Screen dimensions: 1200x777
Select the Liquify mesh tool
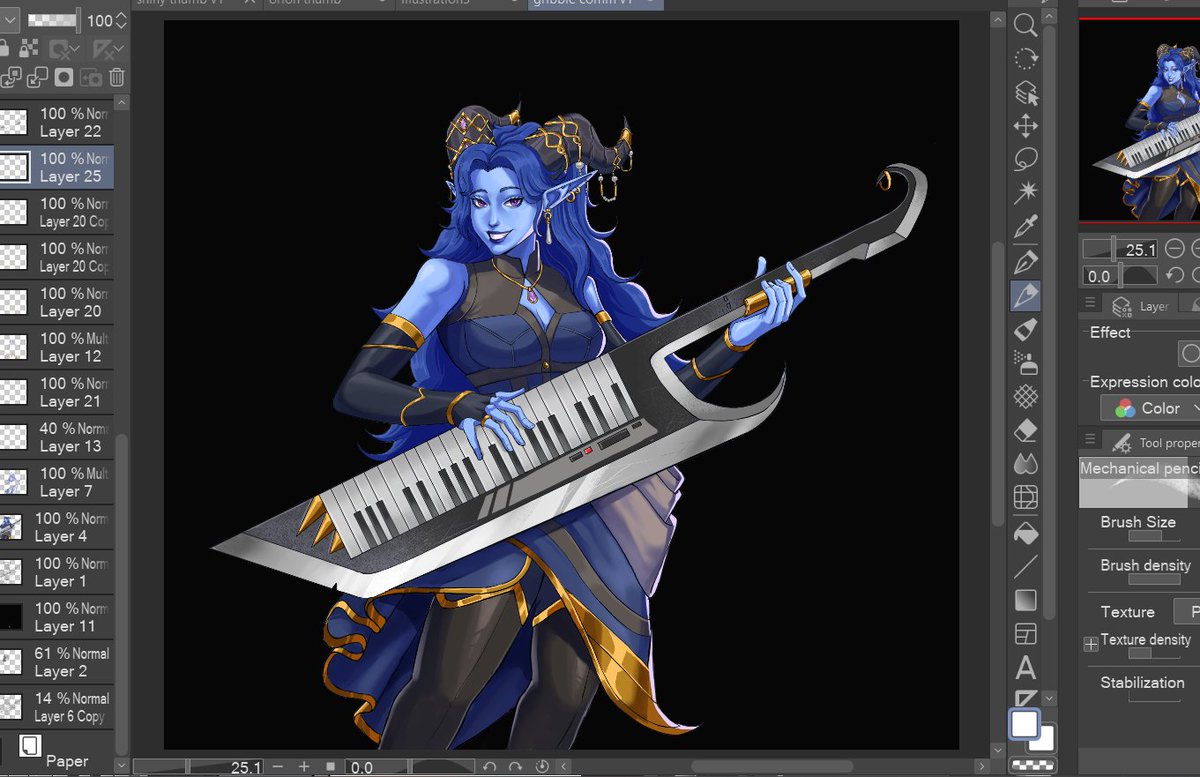1025,497
